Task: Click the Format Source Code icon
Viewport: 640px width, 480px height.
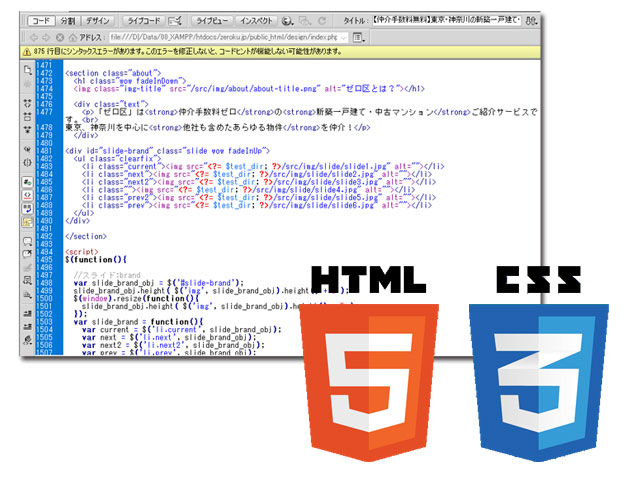Action: (27, 340)
